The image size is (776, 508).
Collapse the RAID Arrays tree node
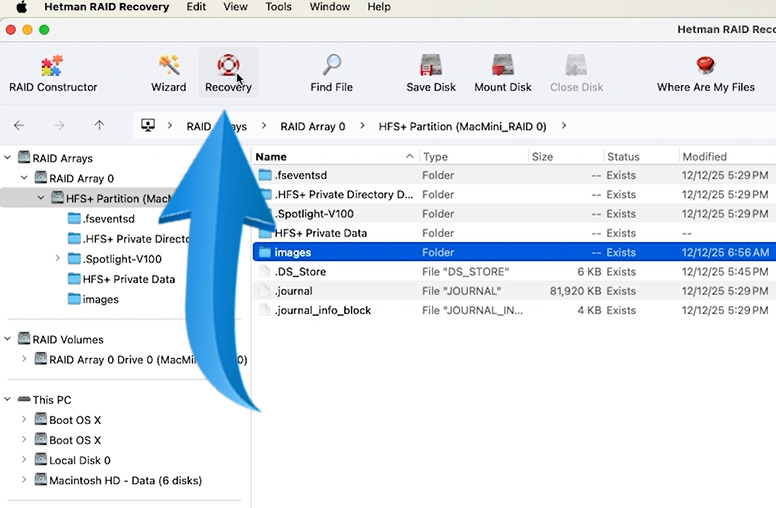tap(7, 158)
